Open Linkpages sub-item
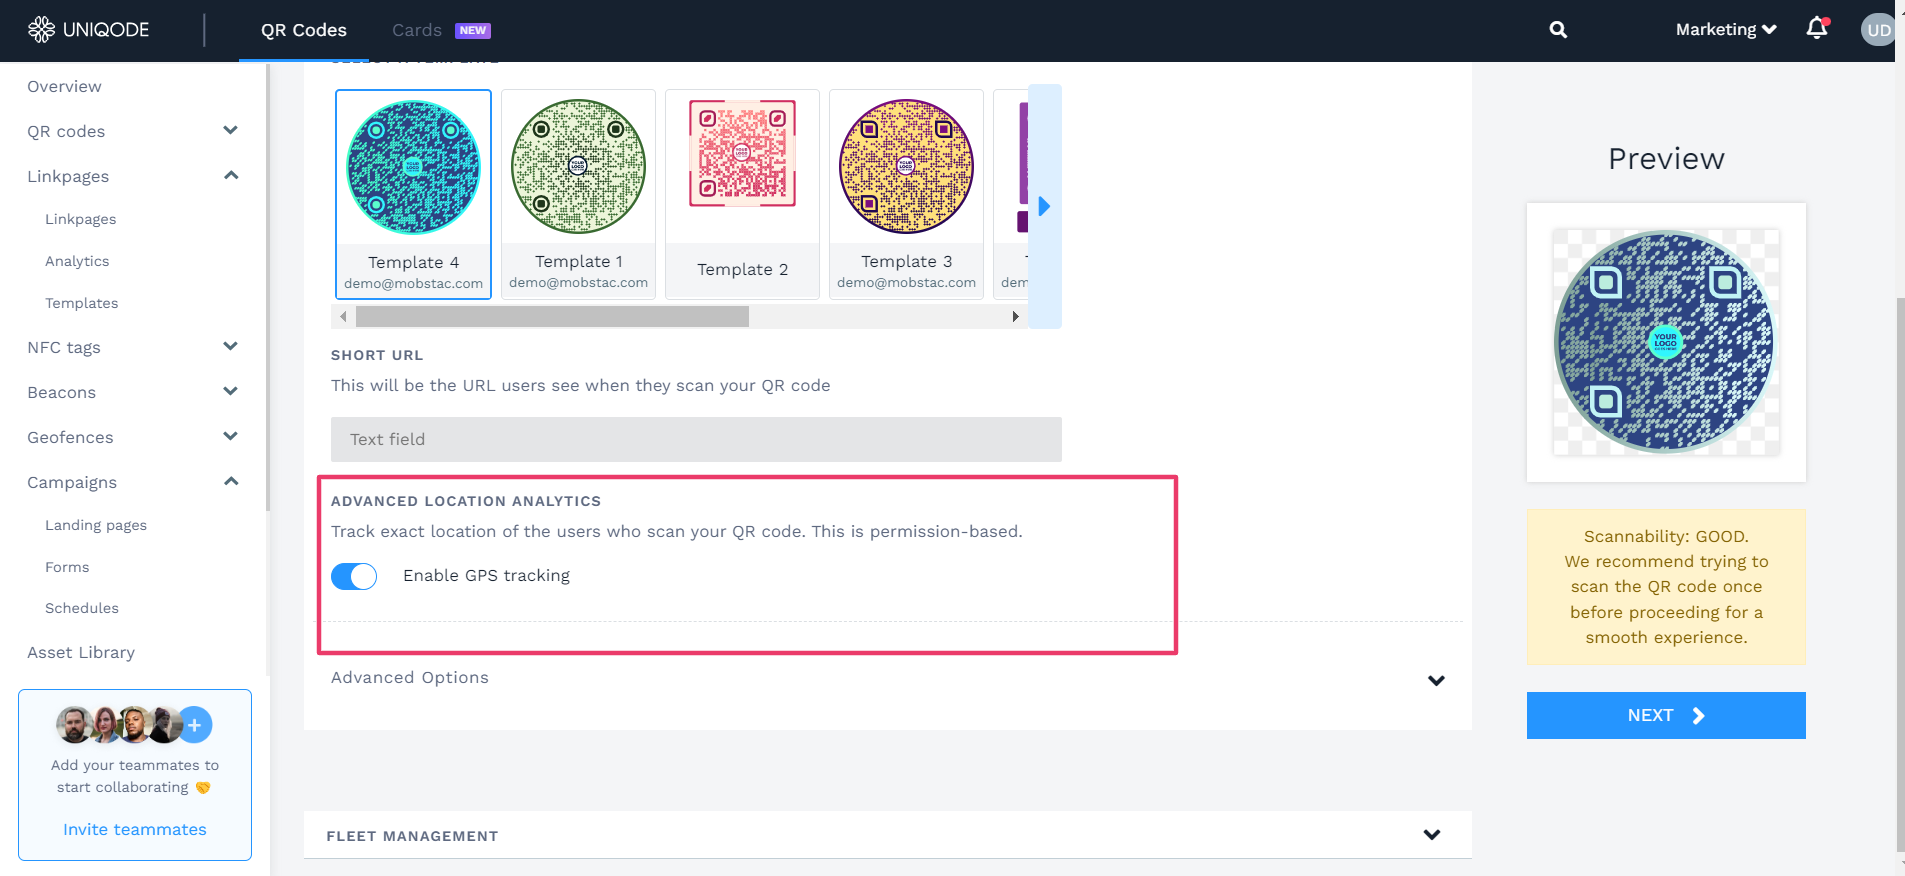1905x876 pixels. (80, 219)
